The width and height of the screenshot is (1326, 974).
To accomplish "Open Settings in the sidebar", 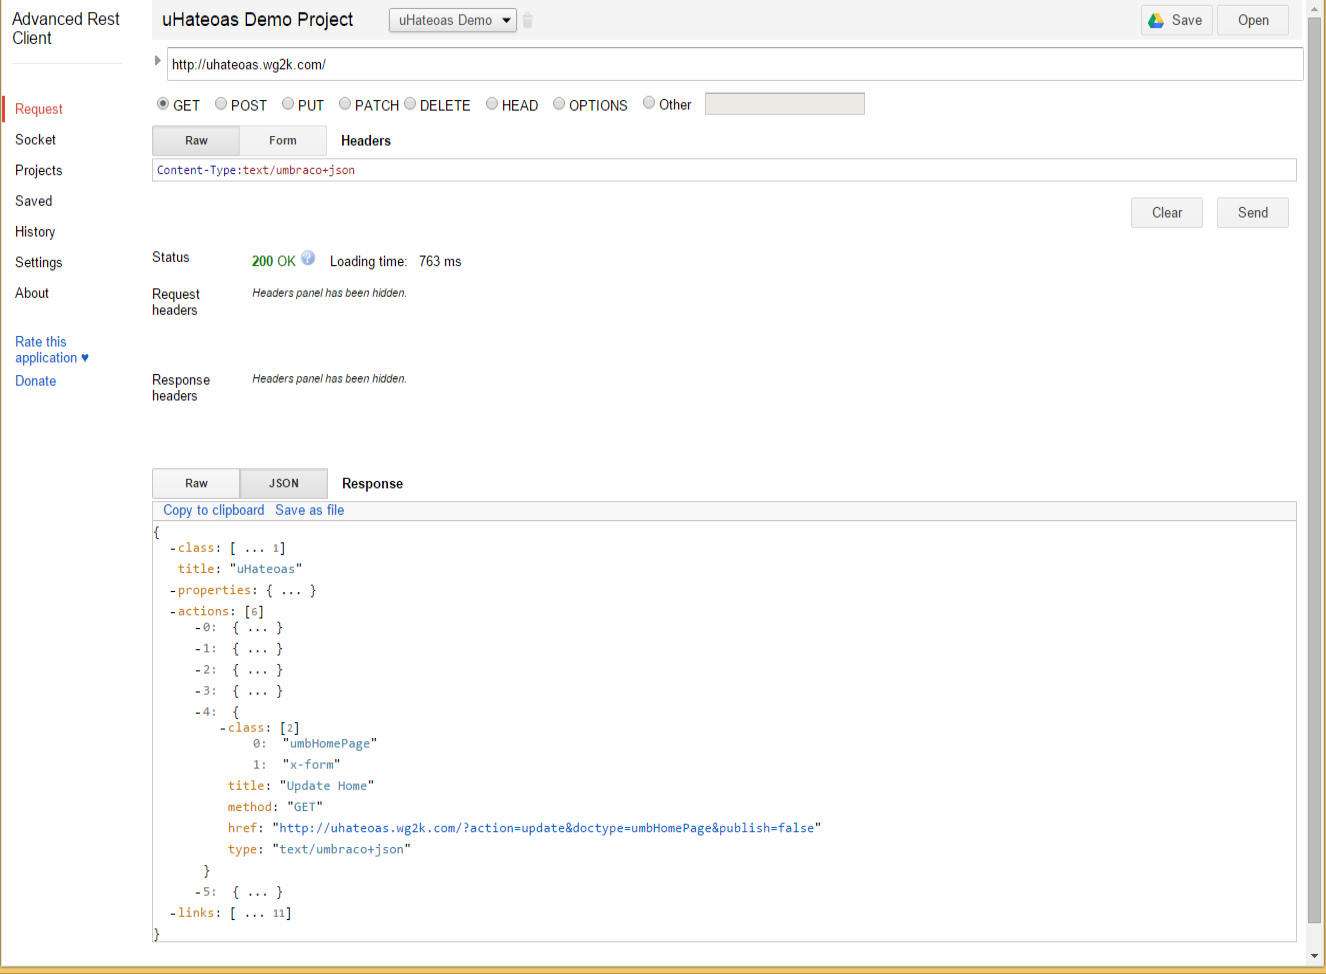I will coord(39,263).
